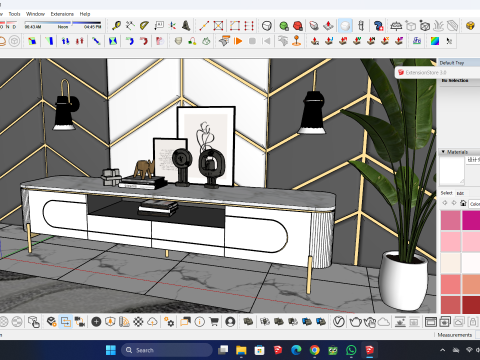Edit the material name field
480x360 pixels.
(473, 160)
